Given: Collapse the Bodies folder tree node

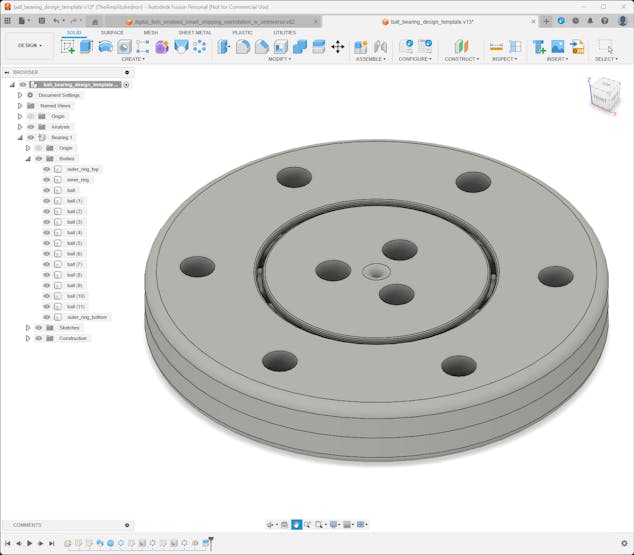Looking at the screenshot, I should [x=28, y=158].
